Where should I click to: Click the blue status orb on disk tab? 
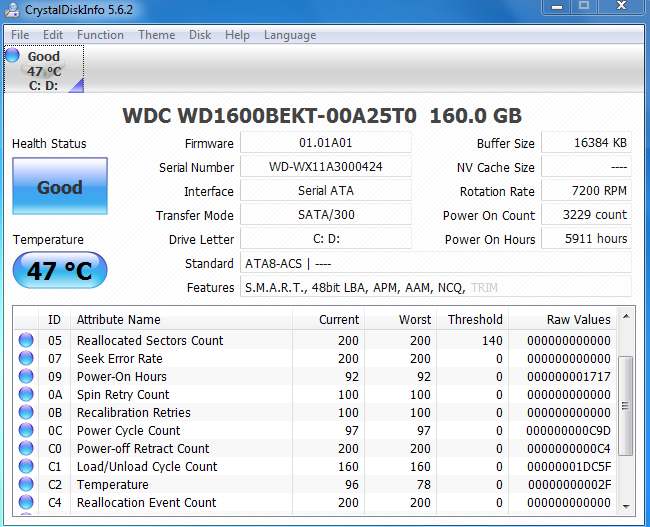point(12,55)
